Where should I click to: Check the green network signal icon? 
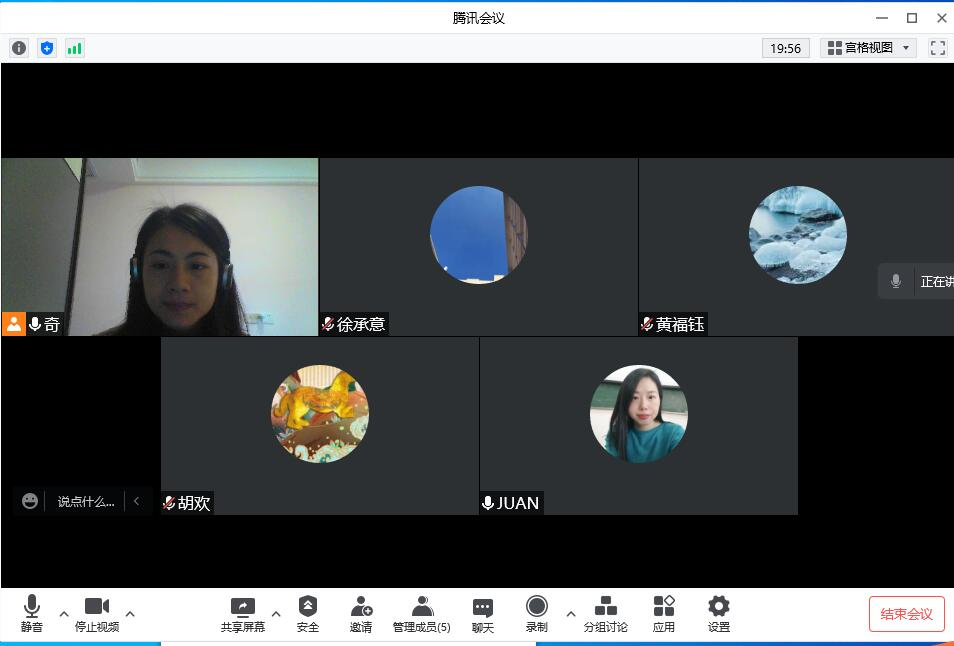tap(75, 48)
